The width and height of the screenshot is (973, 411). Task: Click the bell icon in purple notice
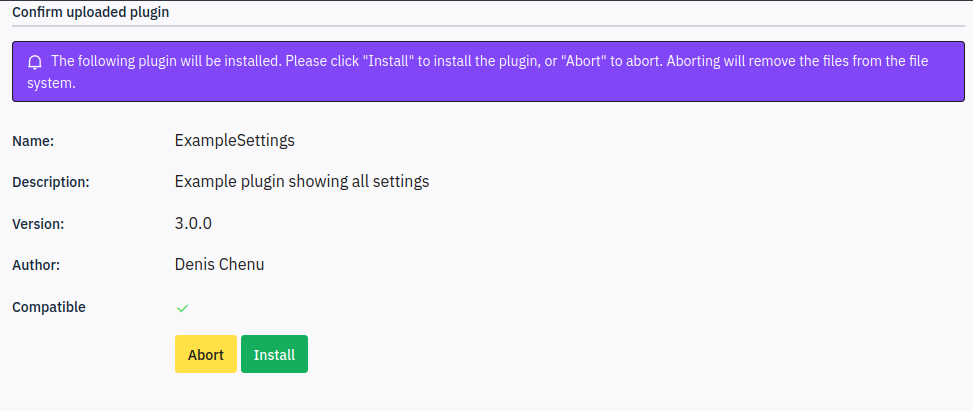point(35,62)
